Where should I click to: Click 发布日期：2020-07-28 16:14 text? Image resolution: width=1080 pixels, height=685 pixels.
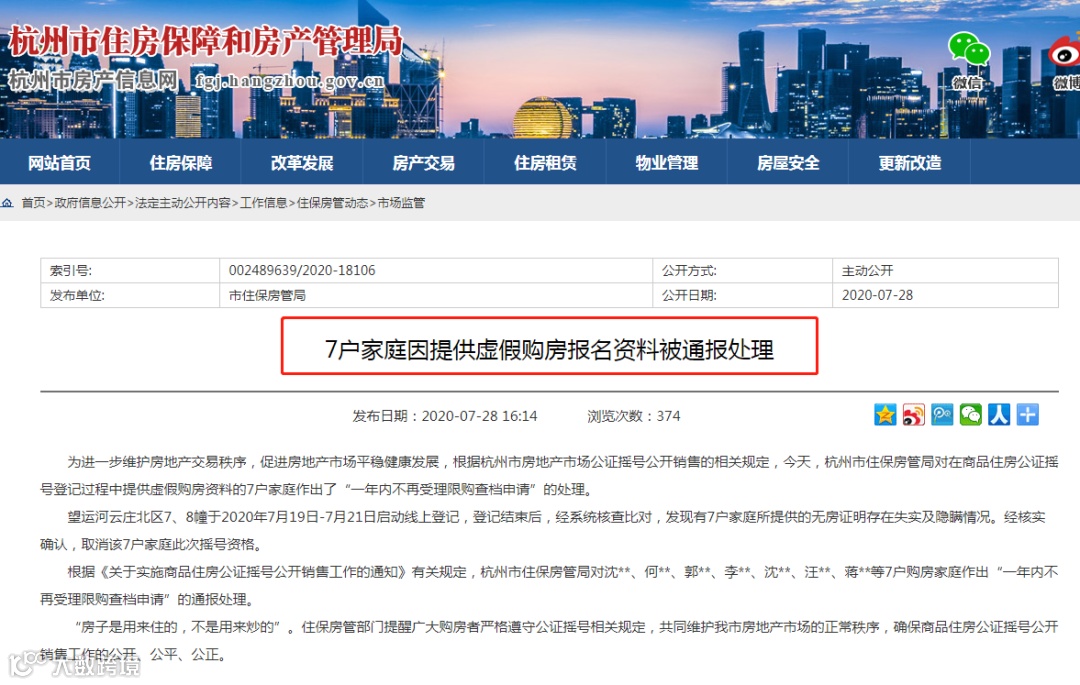click(x=444, y=416)
